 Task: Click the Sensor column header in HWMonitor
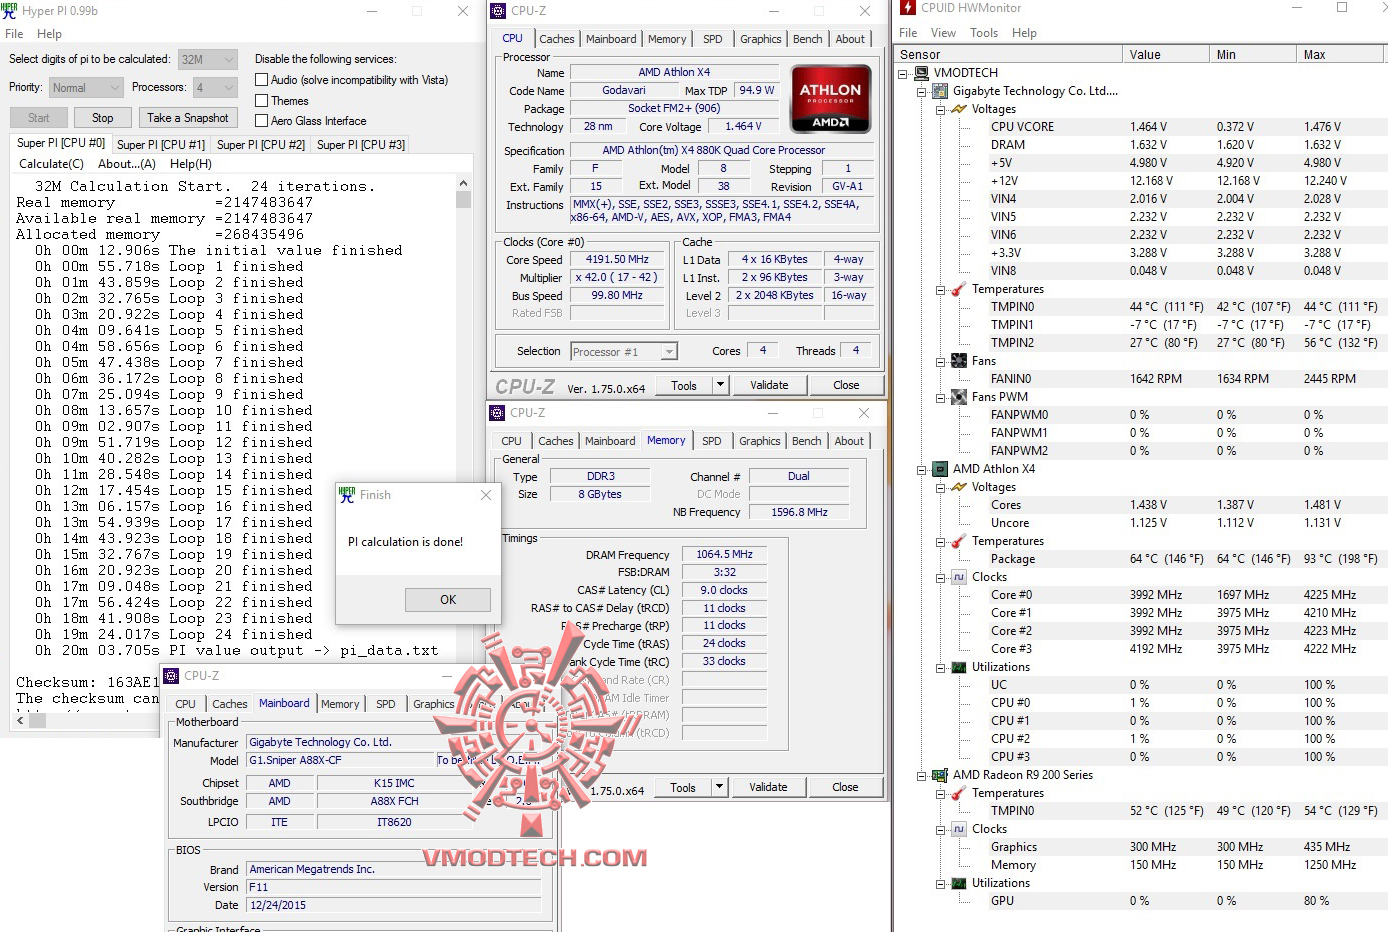pos(1008,54)
